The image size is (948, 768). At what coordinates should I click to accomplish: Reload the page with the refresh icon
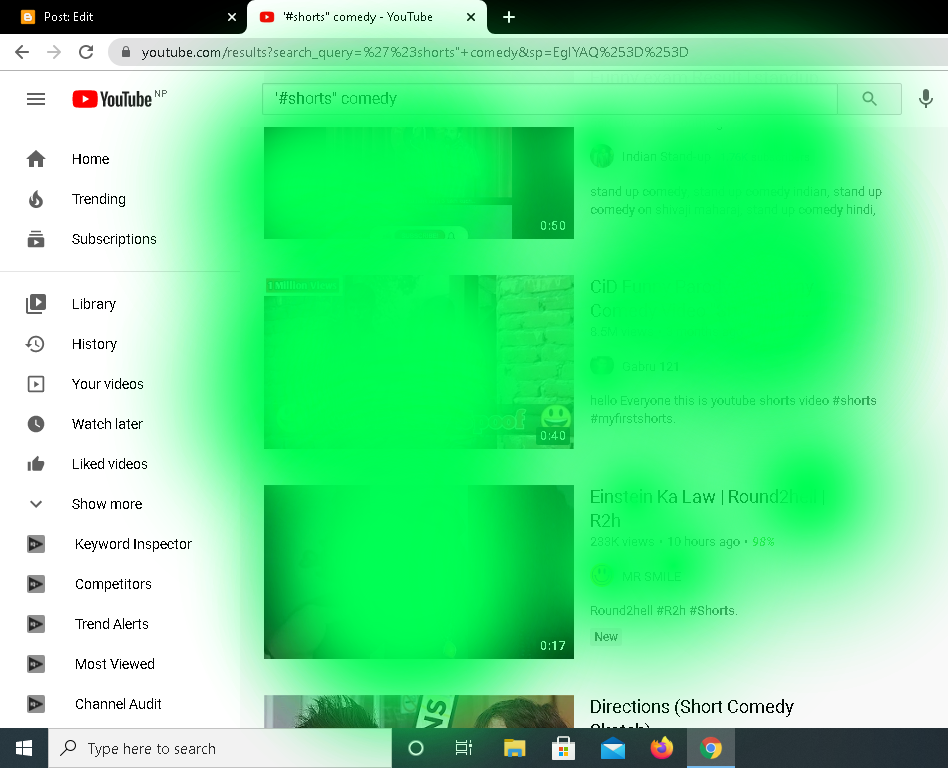tap(86, 52)
